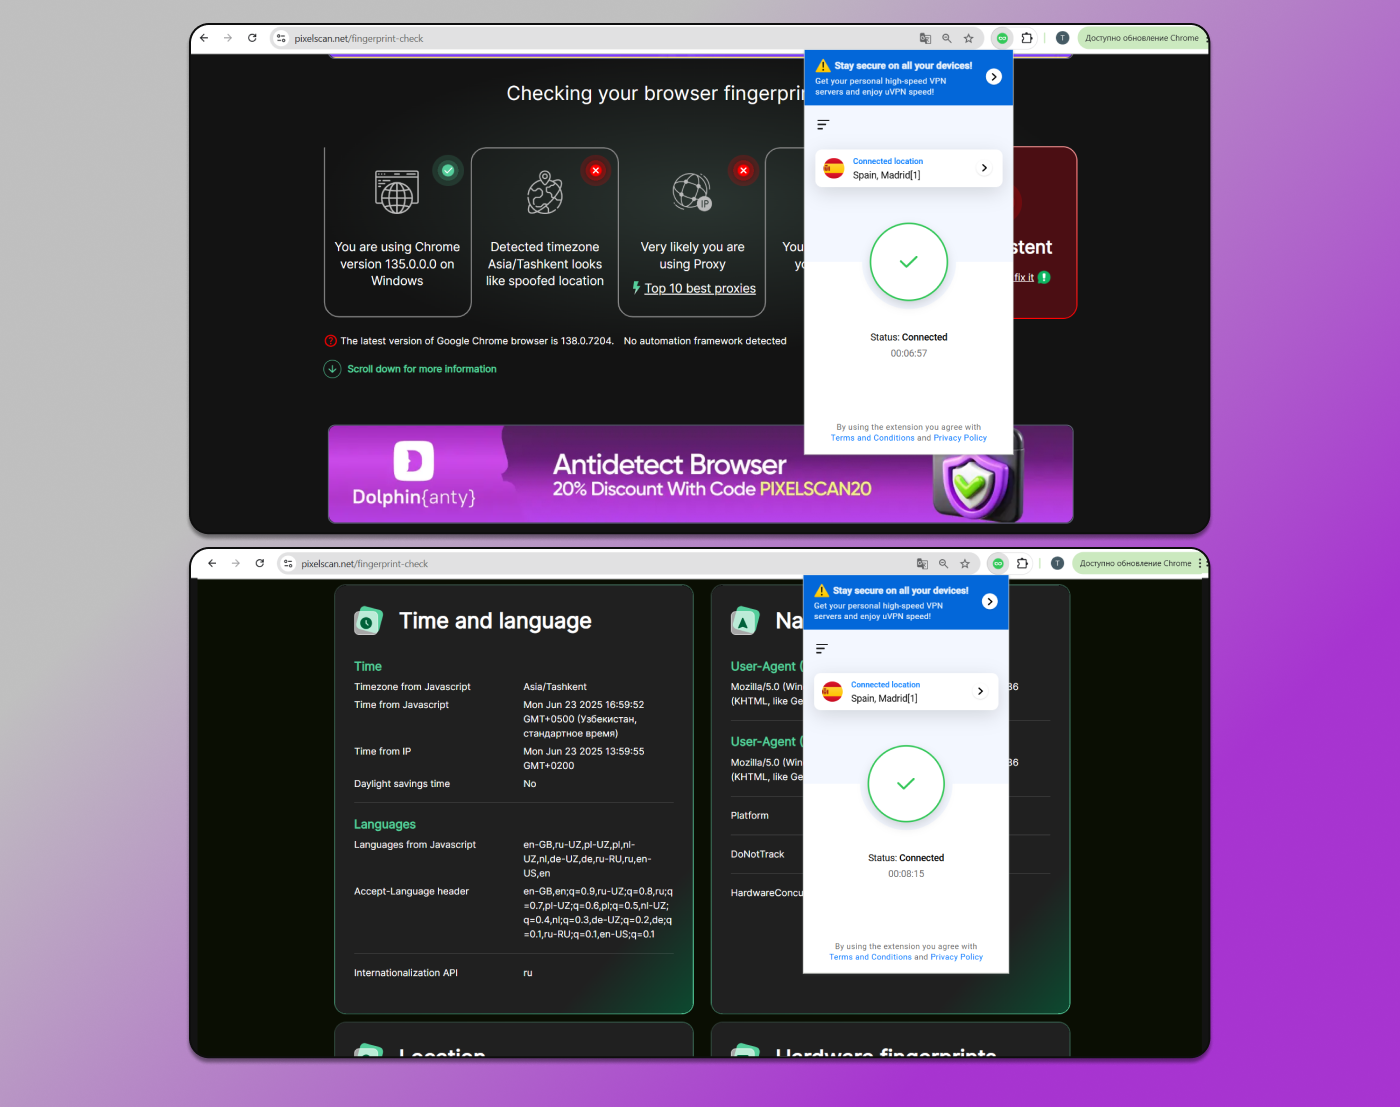Click the address bar in the top browser window
1400x1107 pixels.
[x=600, y=38]
